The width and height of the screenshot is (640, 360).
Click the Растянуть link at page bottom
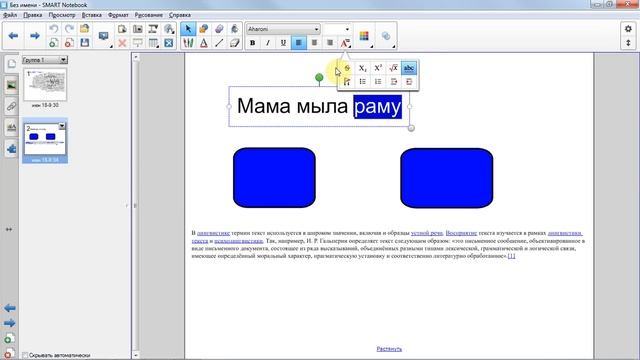pos(389,349)
